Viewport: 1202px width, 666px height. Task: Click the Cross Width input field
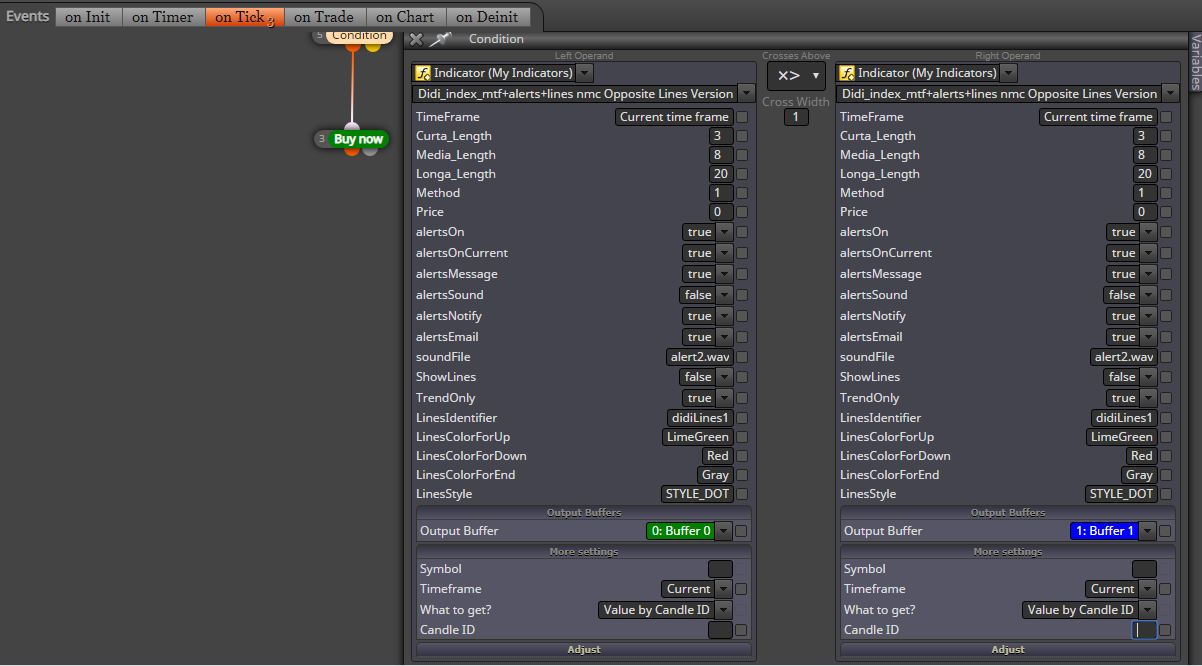(x=796, y=117)
